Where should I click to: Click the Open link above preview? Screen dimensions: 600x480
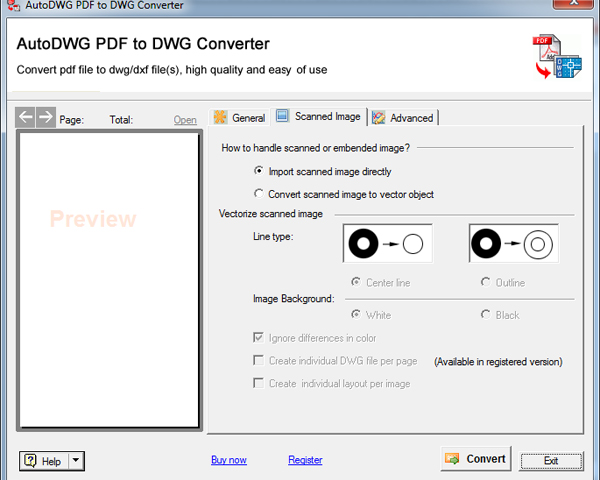click(185, 120)
